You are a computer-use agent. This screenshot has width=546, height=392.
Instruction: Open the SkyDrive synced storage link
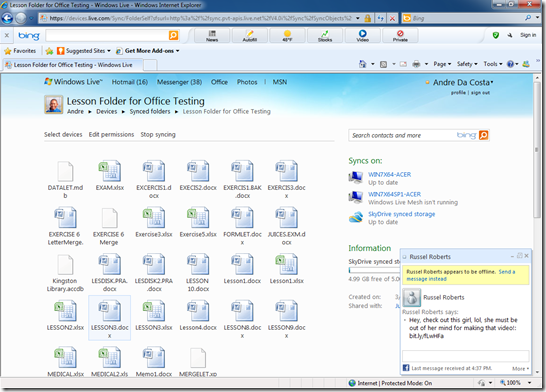point(401,214)
